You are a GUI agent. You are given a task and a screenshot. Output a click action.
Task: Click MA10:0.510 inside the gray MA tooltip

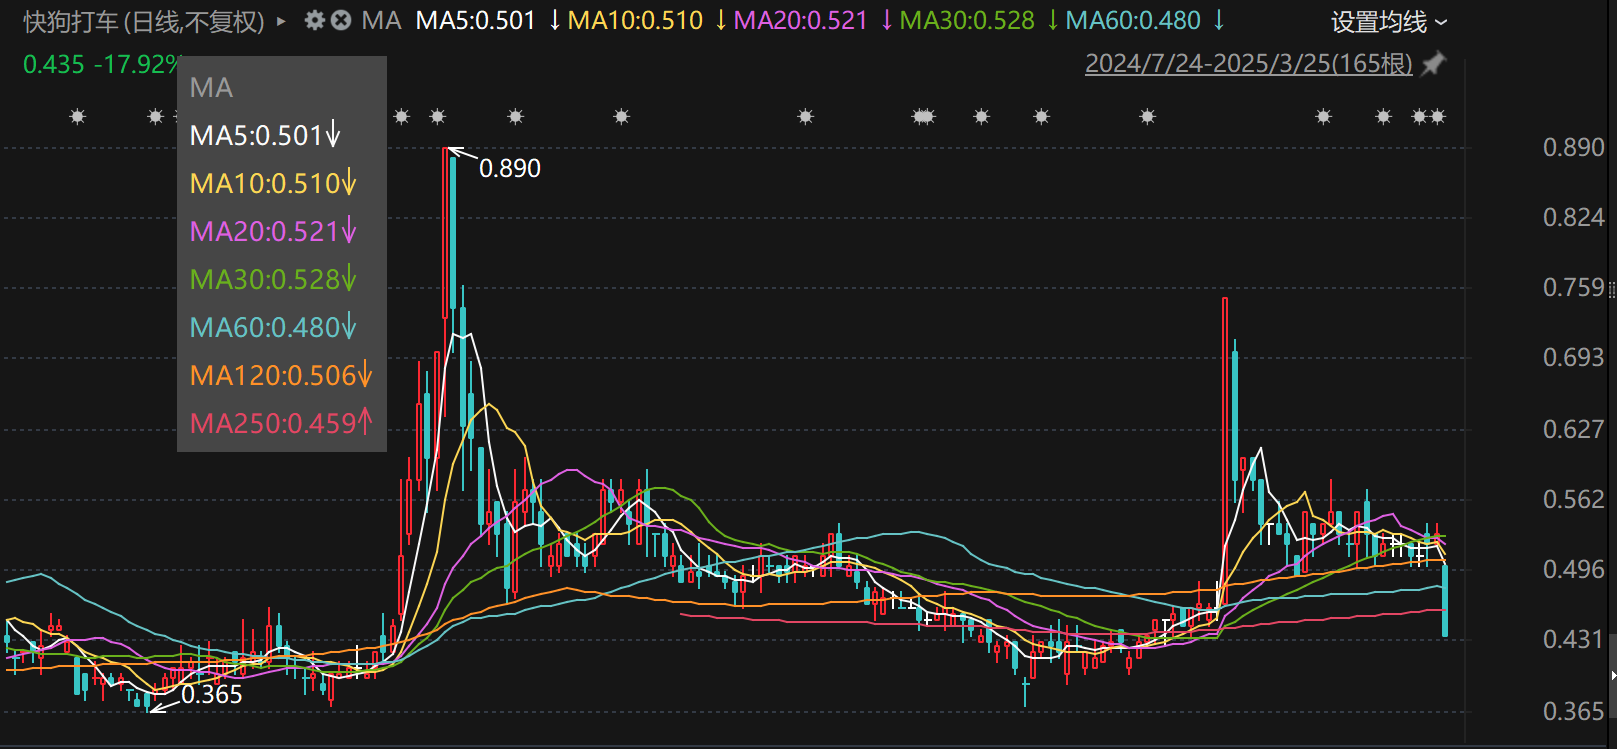point(273,183)
